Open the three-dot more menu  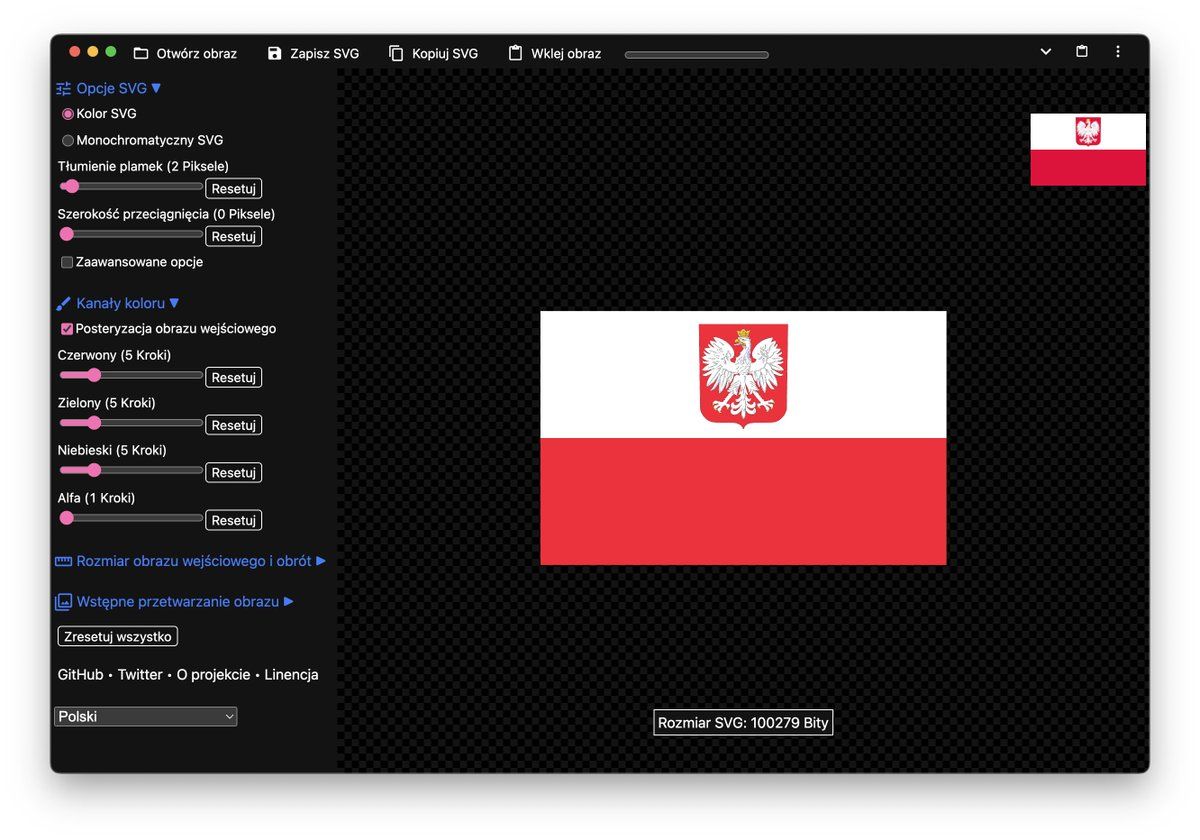(1118, 51)
